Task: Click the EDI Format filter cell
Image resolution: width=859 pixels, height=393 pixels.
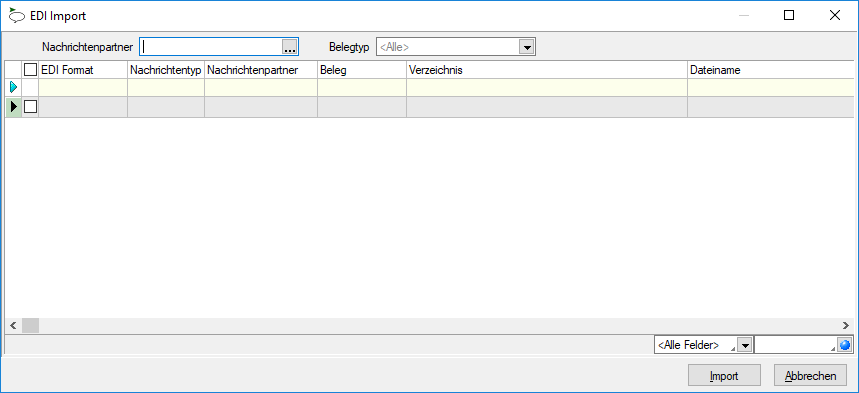Action: pos(83,87)
